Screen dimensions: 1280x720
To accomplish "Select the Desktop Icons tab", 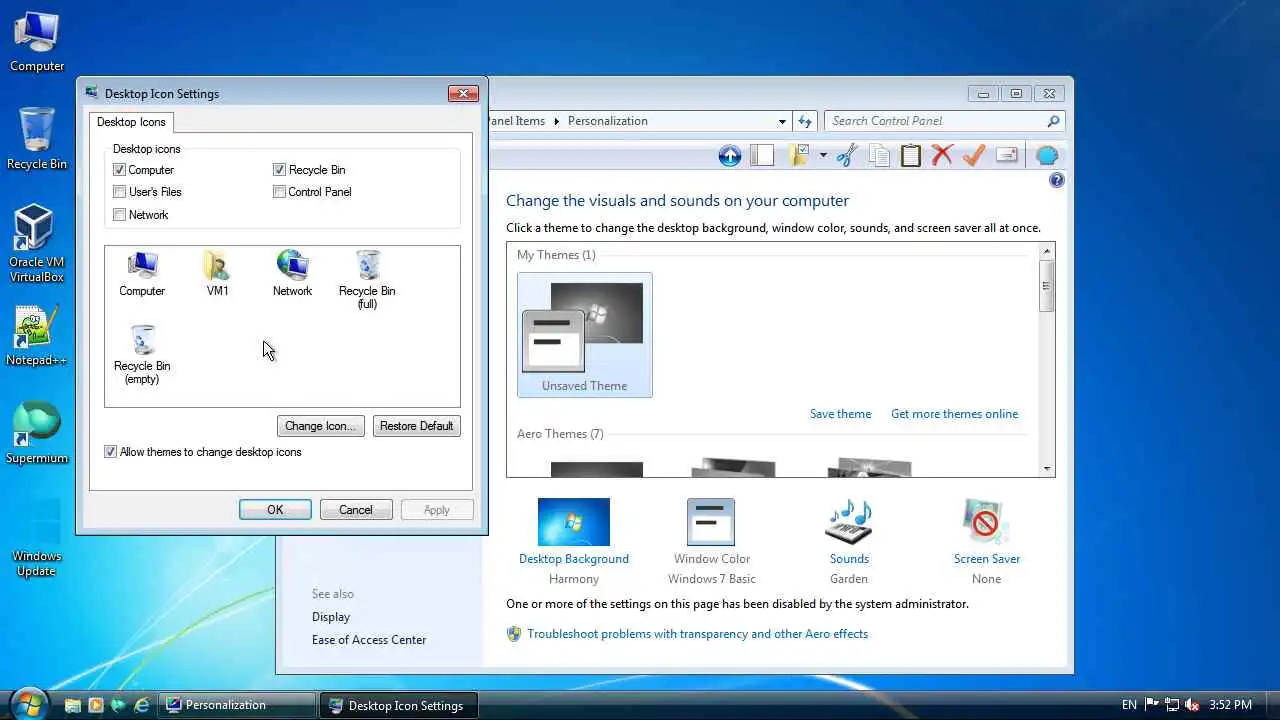I will (131, 122).
